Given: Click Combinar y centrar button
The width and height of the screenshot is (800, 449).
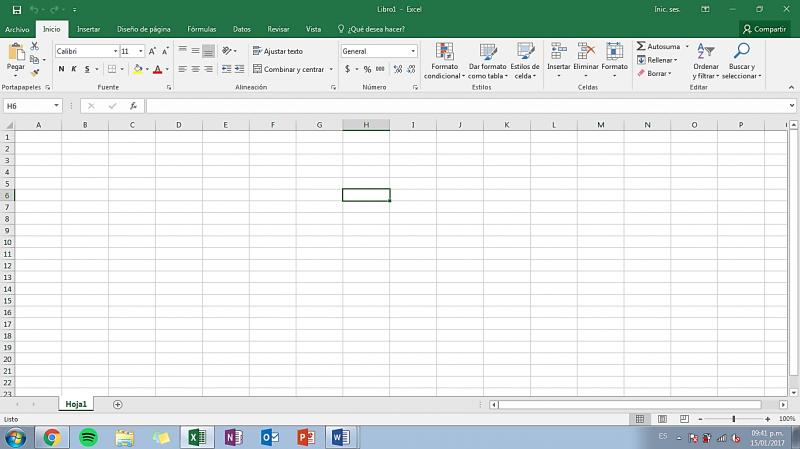Looking at the screenshot, I should point(293,70).
